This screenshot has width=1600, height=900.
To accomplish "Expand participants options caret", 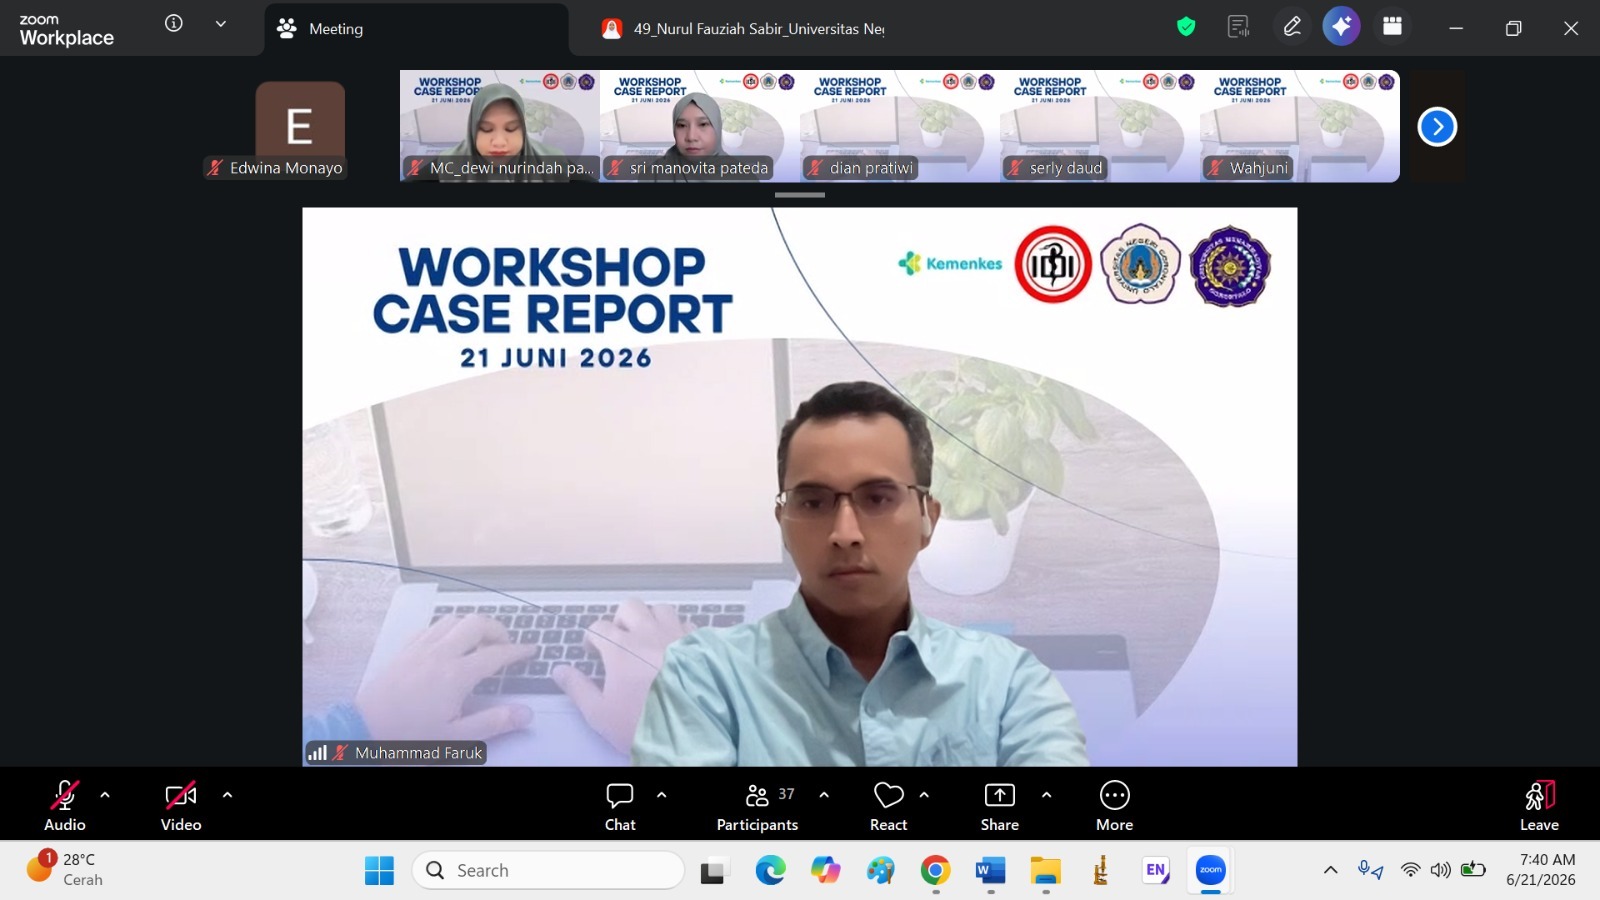I will (824, 795).
